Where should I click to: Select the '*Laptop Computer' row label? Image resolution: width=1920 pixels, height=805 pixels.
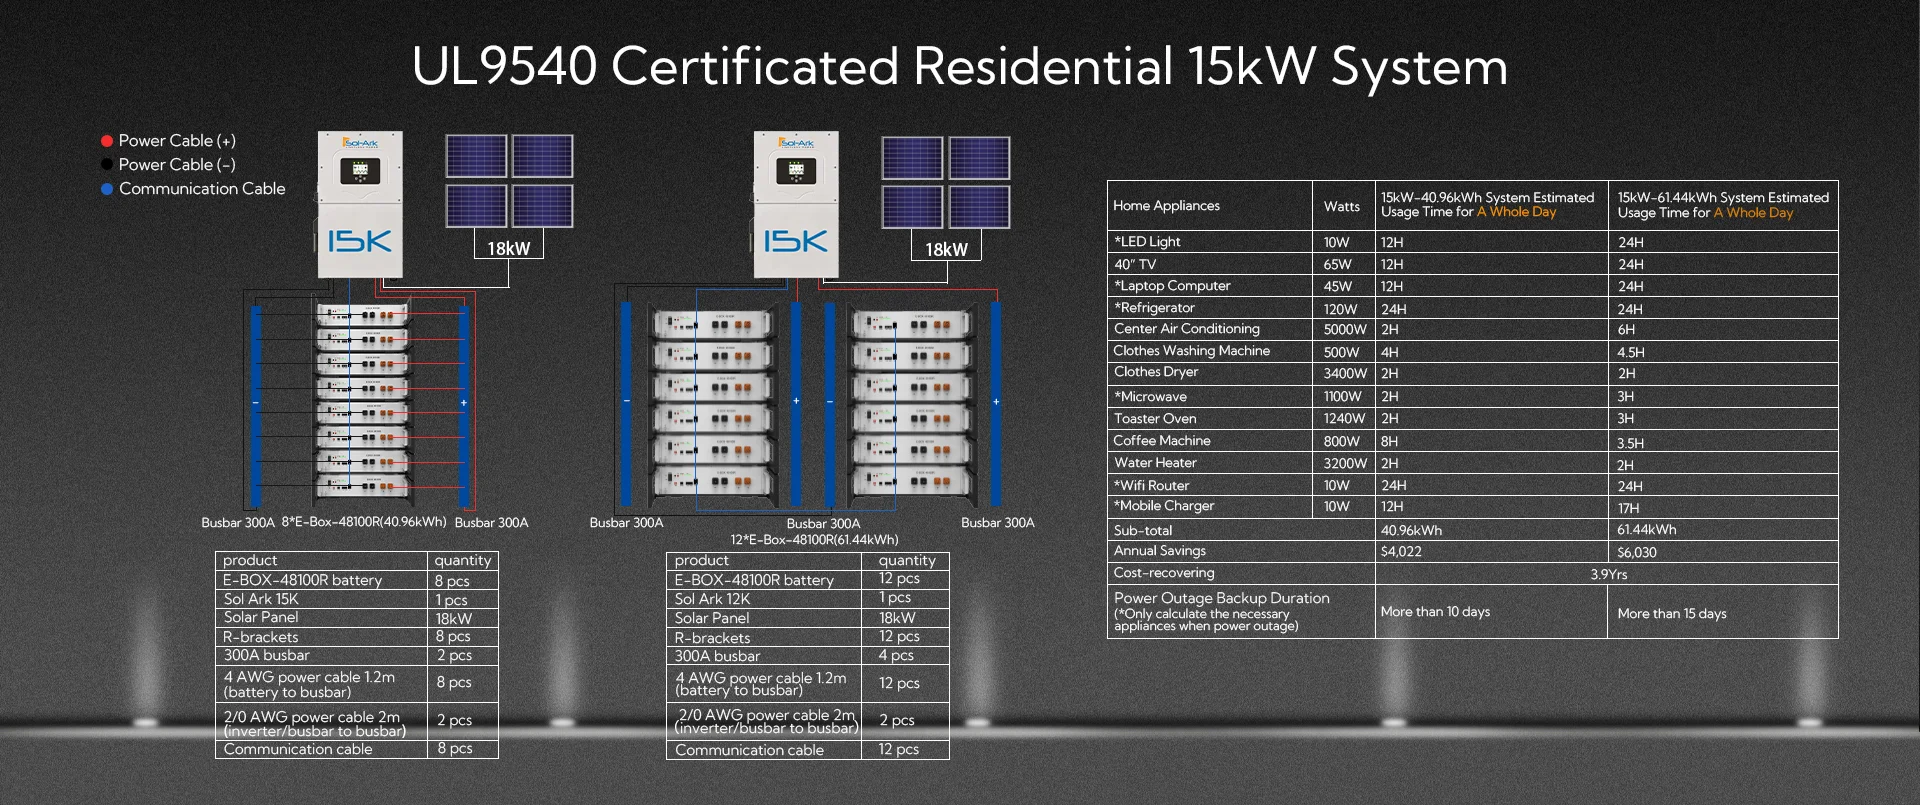pyautogui.click(x=1172, y=286)
